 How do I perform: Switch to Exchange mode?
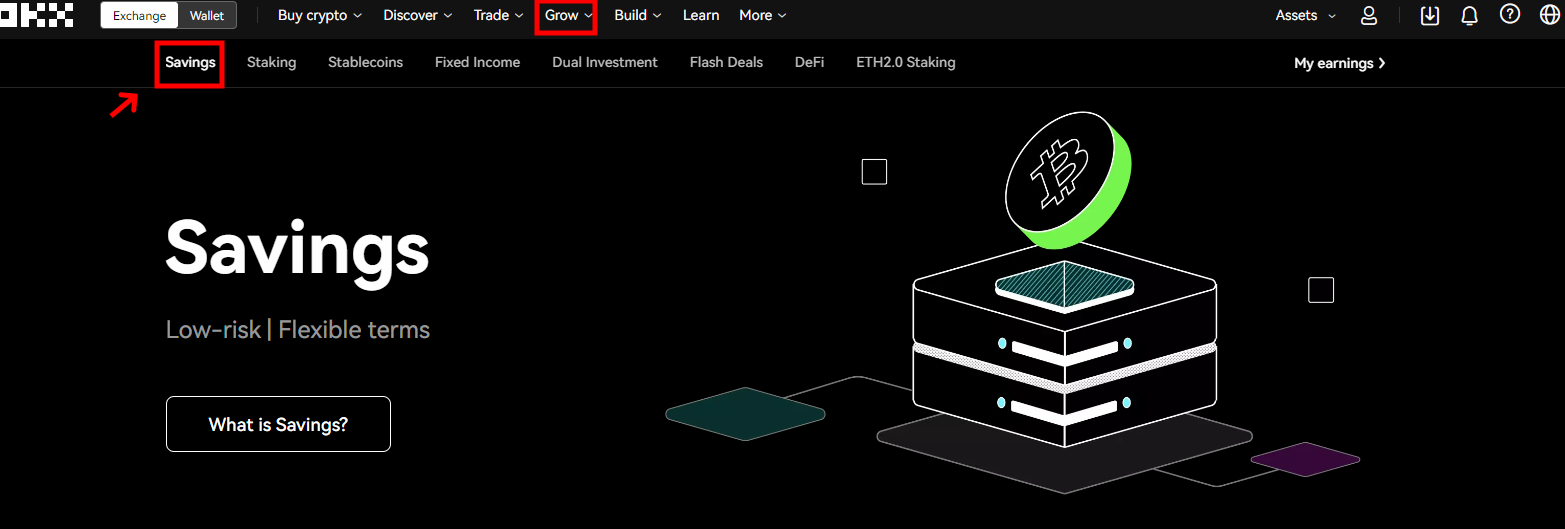coord(139,15)
